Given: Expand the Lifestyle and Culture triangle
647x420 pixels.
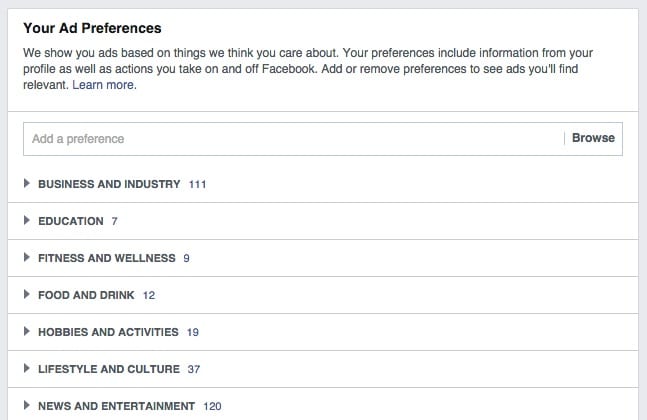Looking at the screenshot, I should pos(27,369).
